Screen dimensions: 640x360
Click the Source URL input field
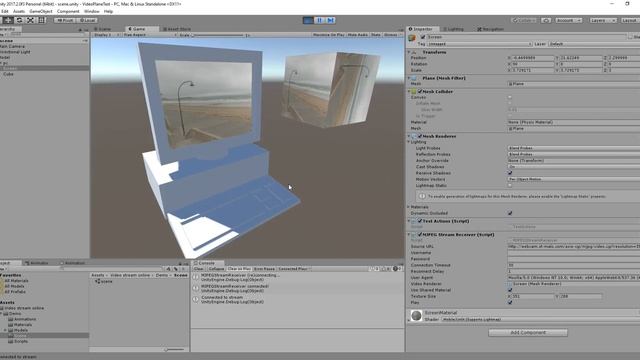[x=573, y=247]
